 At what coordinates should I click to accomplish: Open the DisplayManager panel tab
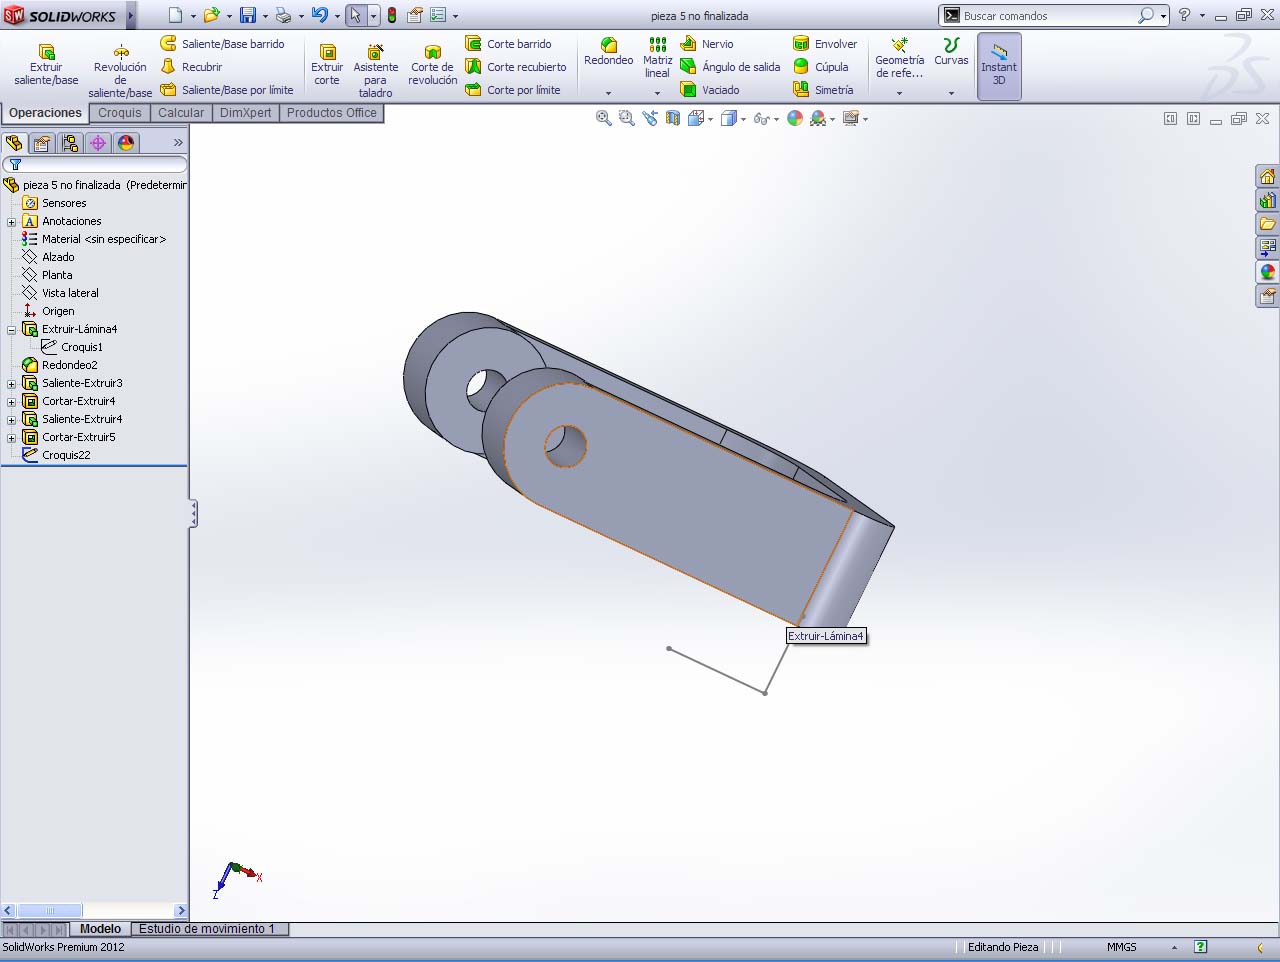coord(126,143)
